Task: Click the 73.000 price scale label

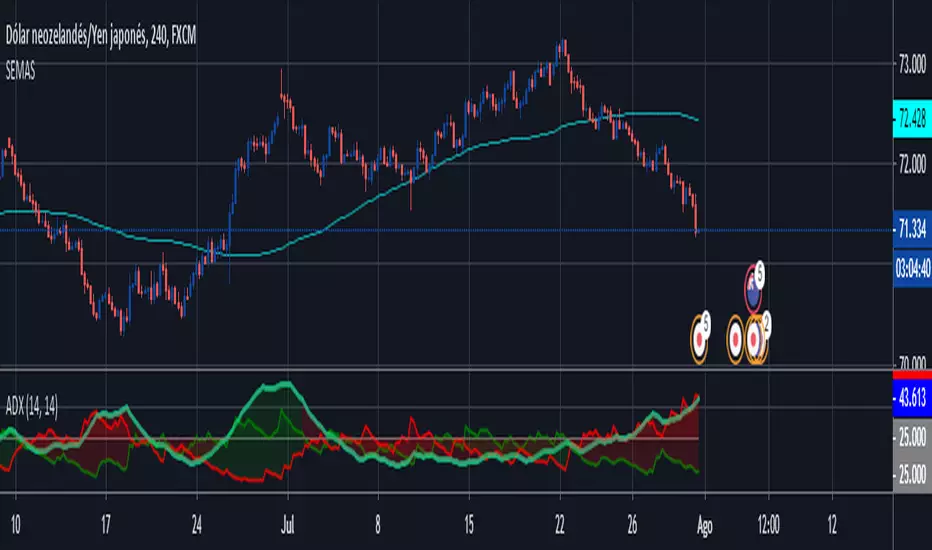Action: pos(912,64)
